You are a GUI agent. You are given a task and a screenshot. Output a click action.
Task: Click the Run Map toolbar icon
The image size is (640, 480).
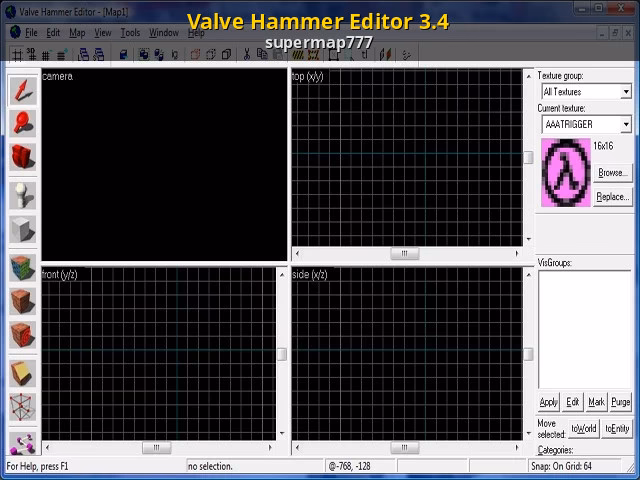[x=406, y=54]
